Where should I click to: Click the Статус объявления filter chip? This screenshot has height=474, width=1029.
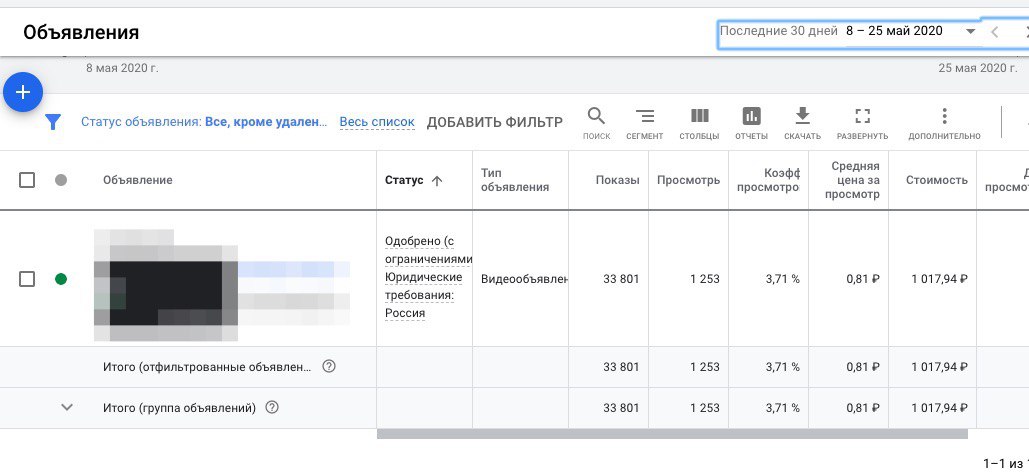tap(203, 121)
